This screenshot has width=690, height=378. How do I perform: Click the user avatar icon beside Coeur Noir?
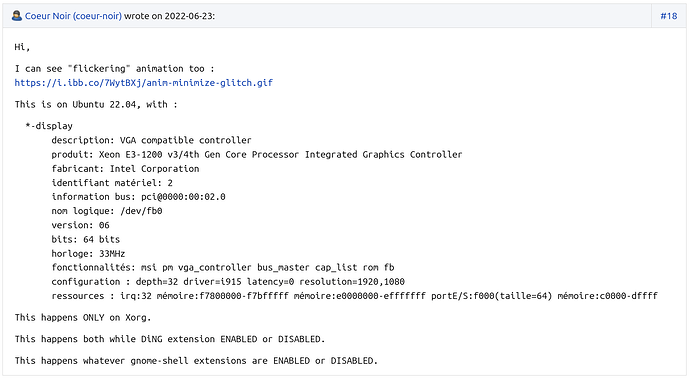[x=17, y=16]
